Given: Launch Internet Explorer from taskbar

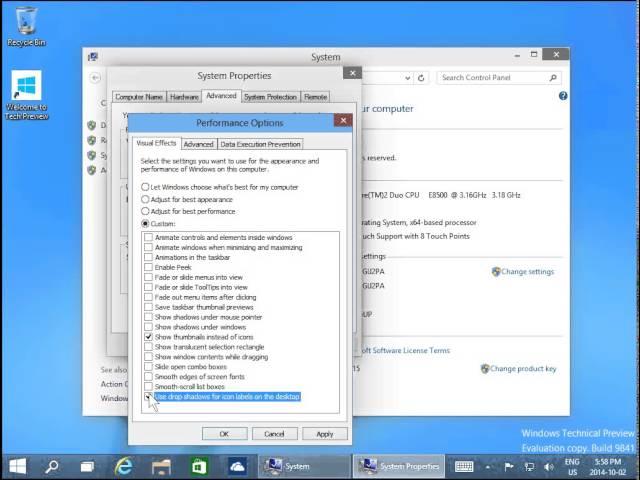Looking at the screenshot, I should (124, 466).
